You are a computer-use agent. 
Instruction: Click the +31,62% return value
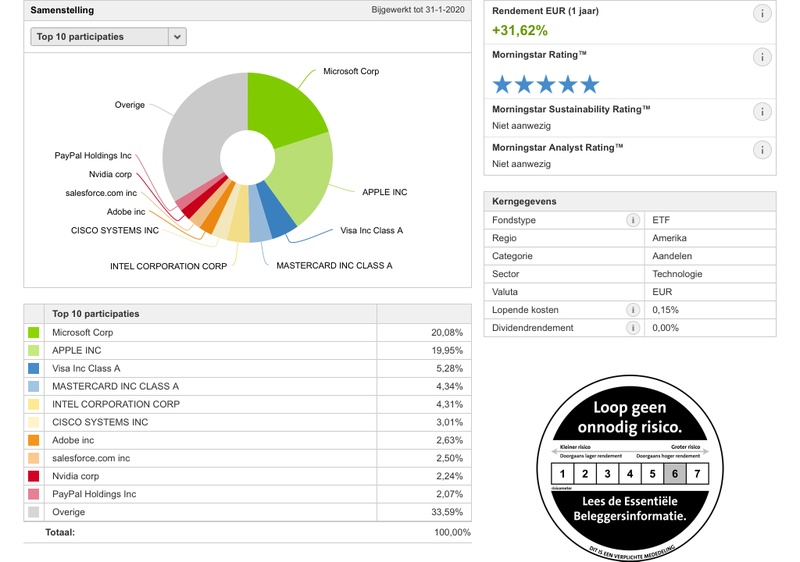point(520,31)
